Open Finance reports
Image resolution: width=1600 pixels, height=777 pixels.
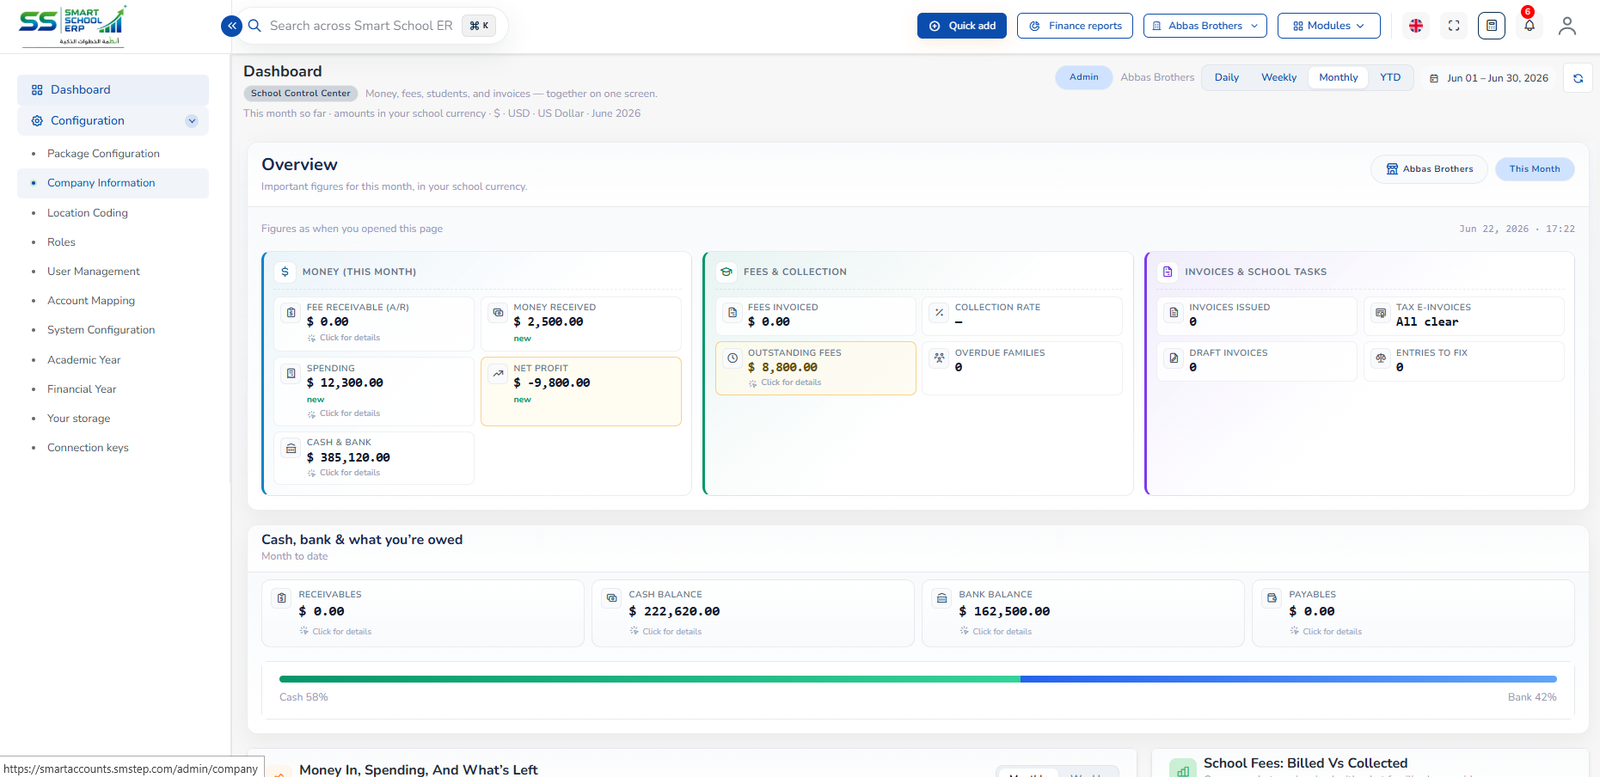(x=1075, y=26)
